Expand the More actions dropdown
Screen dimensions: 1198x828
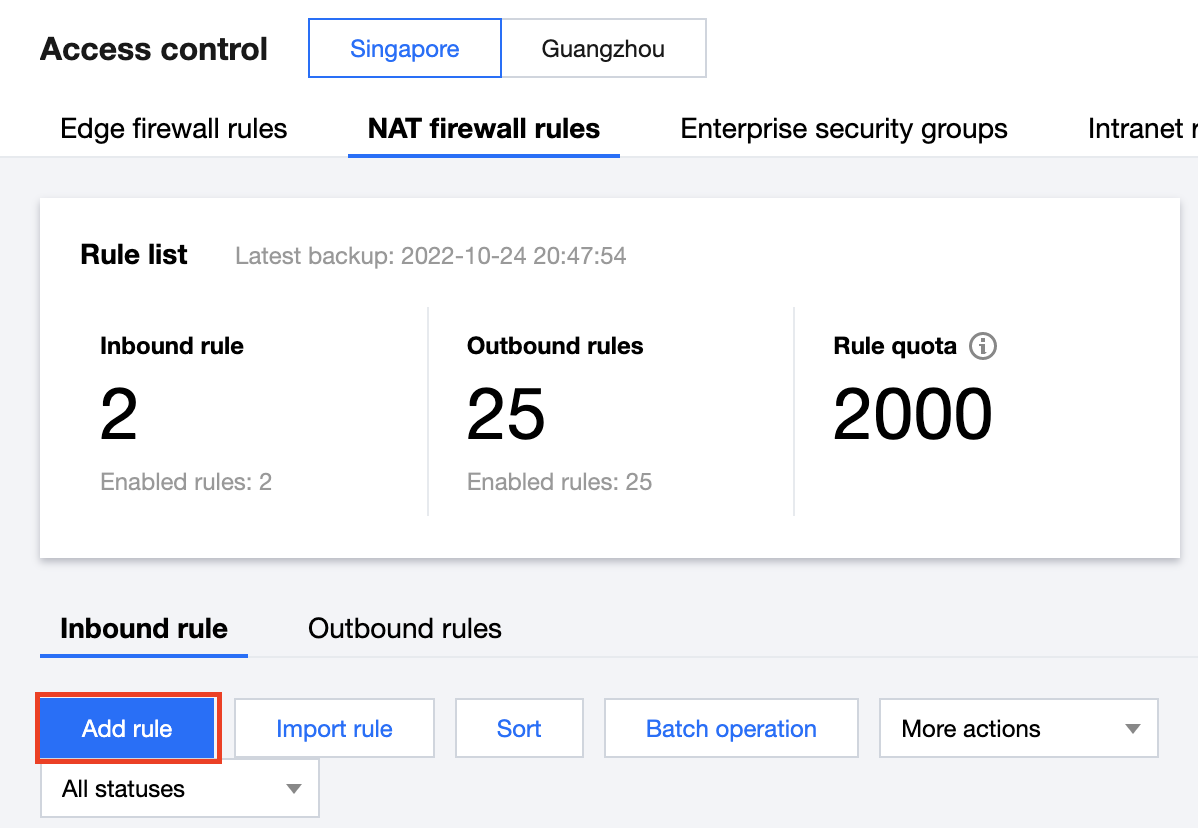[x=1018, y=729]
